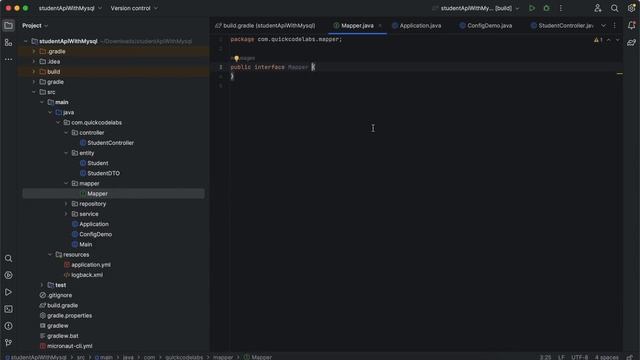Open the studentApiWithMysql project dropdown
640x360 pixels.
click(70, 8)
